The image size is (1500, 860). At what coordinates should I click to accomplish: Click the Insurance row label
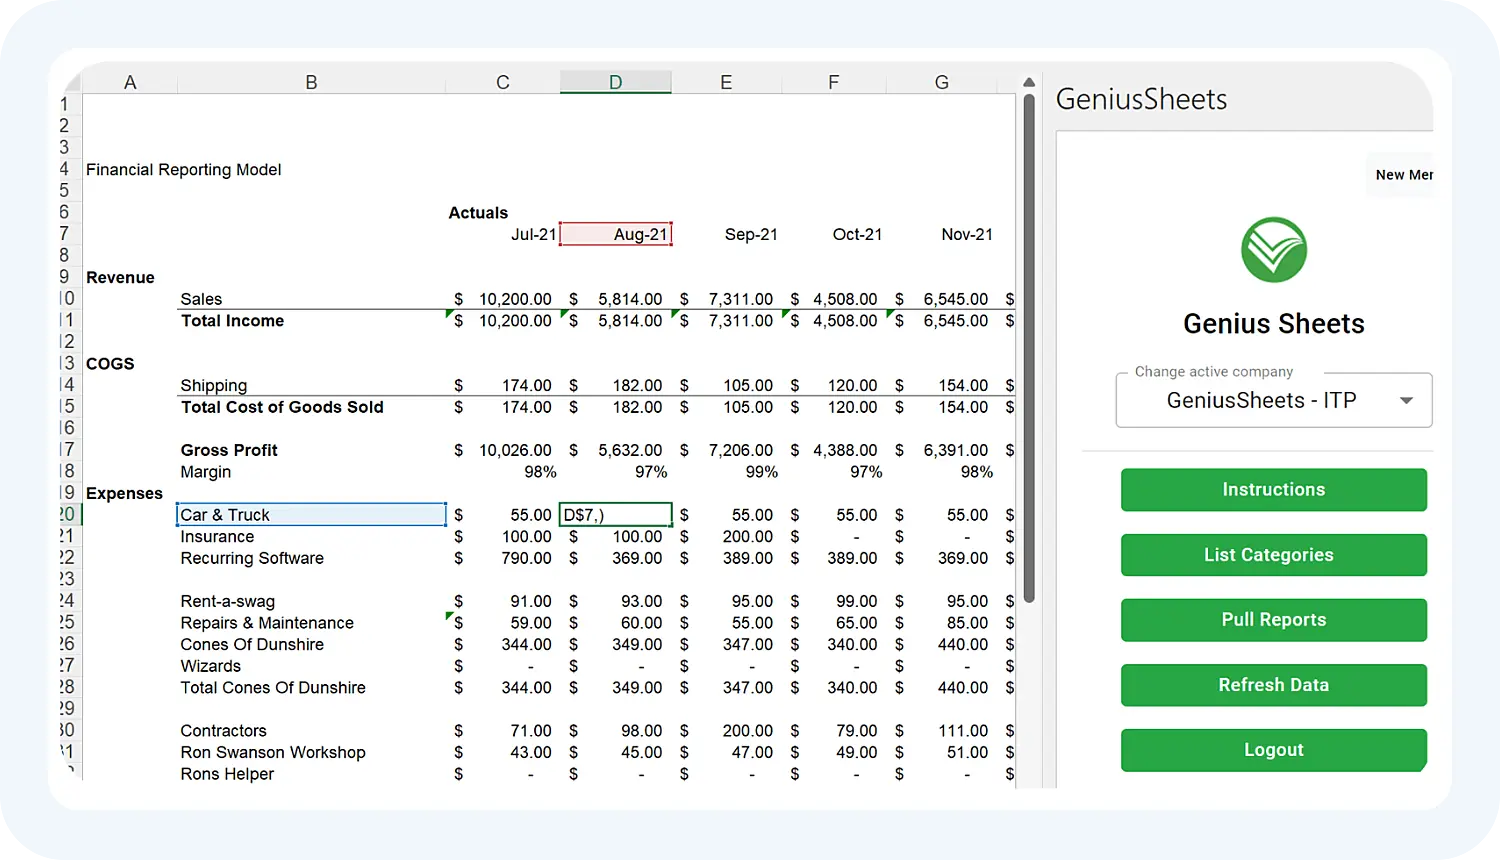point(217,537)
